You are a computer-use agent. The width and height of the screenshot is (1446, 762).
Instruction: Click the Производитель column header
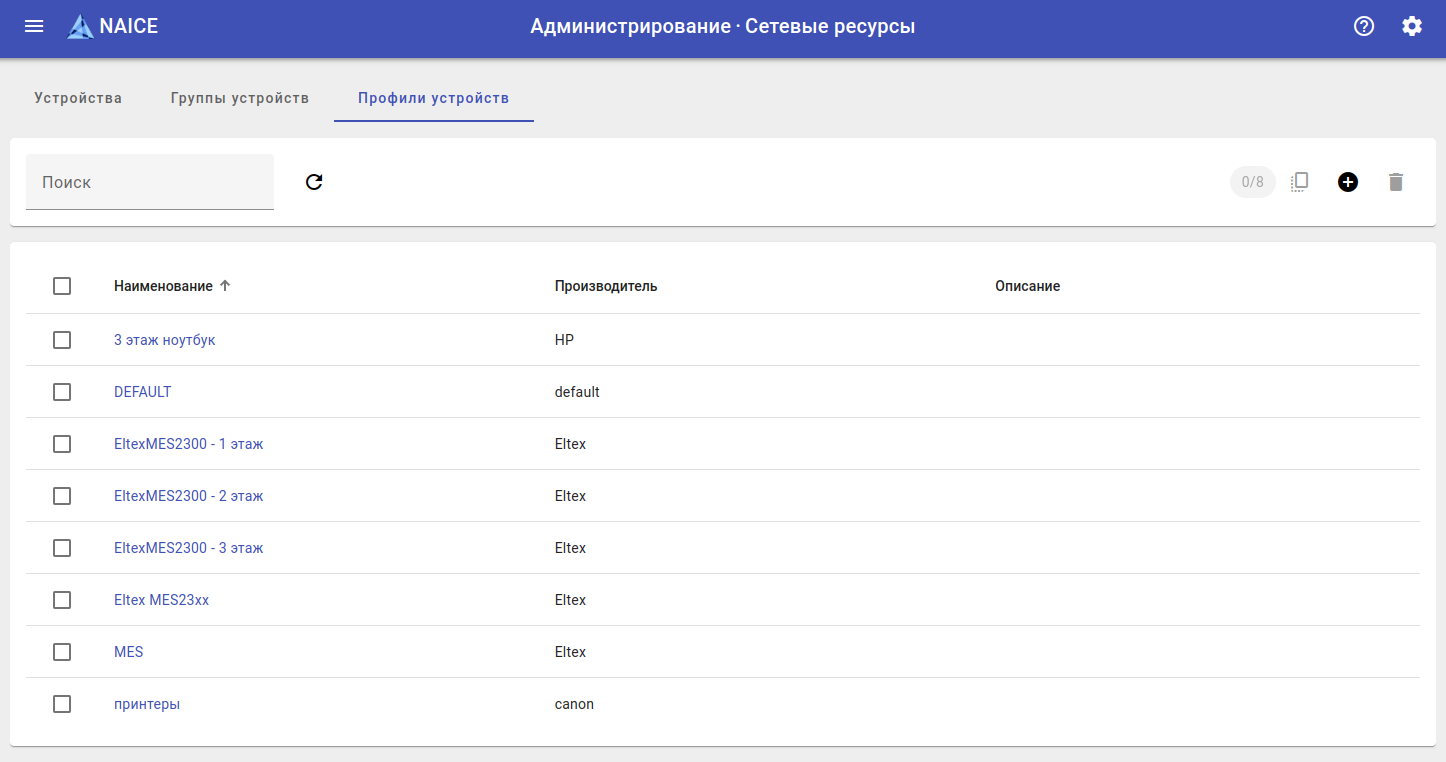coord(606,286)
